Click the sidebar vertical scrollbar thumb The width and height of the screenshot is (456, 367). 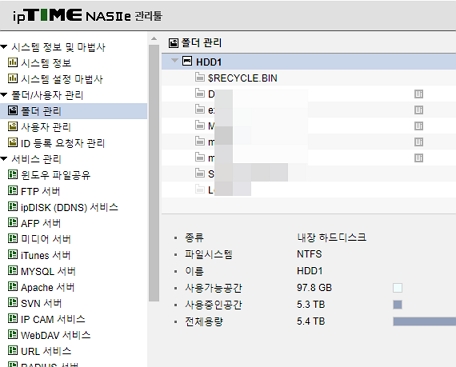154,173
